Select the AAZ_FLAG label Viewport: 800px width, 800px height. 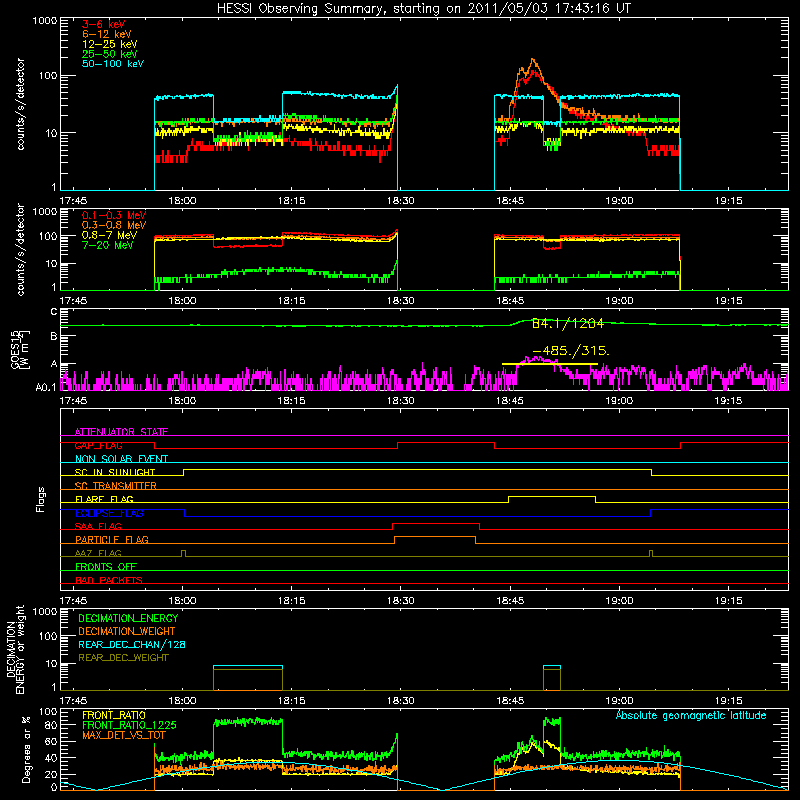point(98,553)
